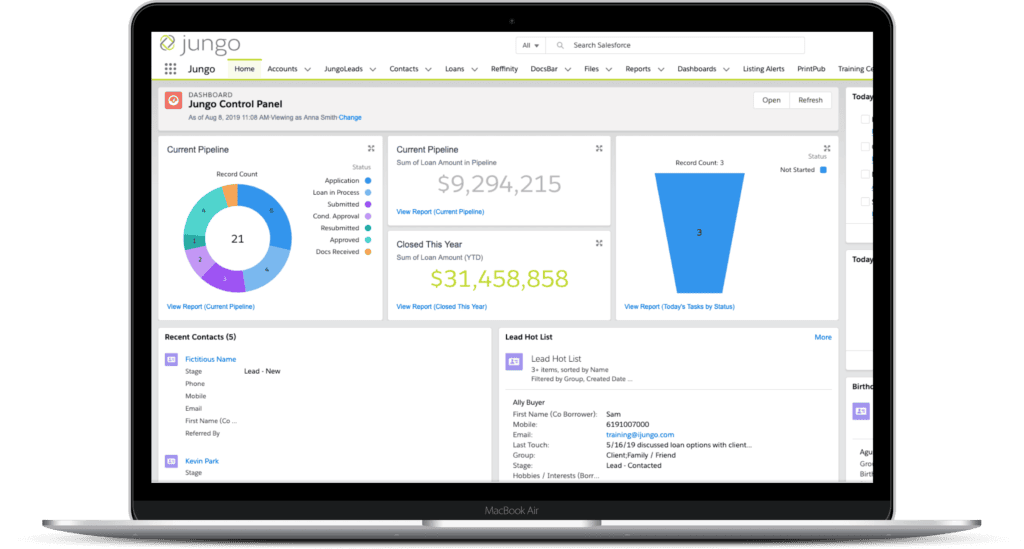Screen dimensions: 1024x549
Task: Select the Home tab
Action: (244, 69)
